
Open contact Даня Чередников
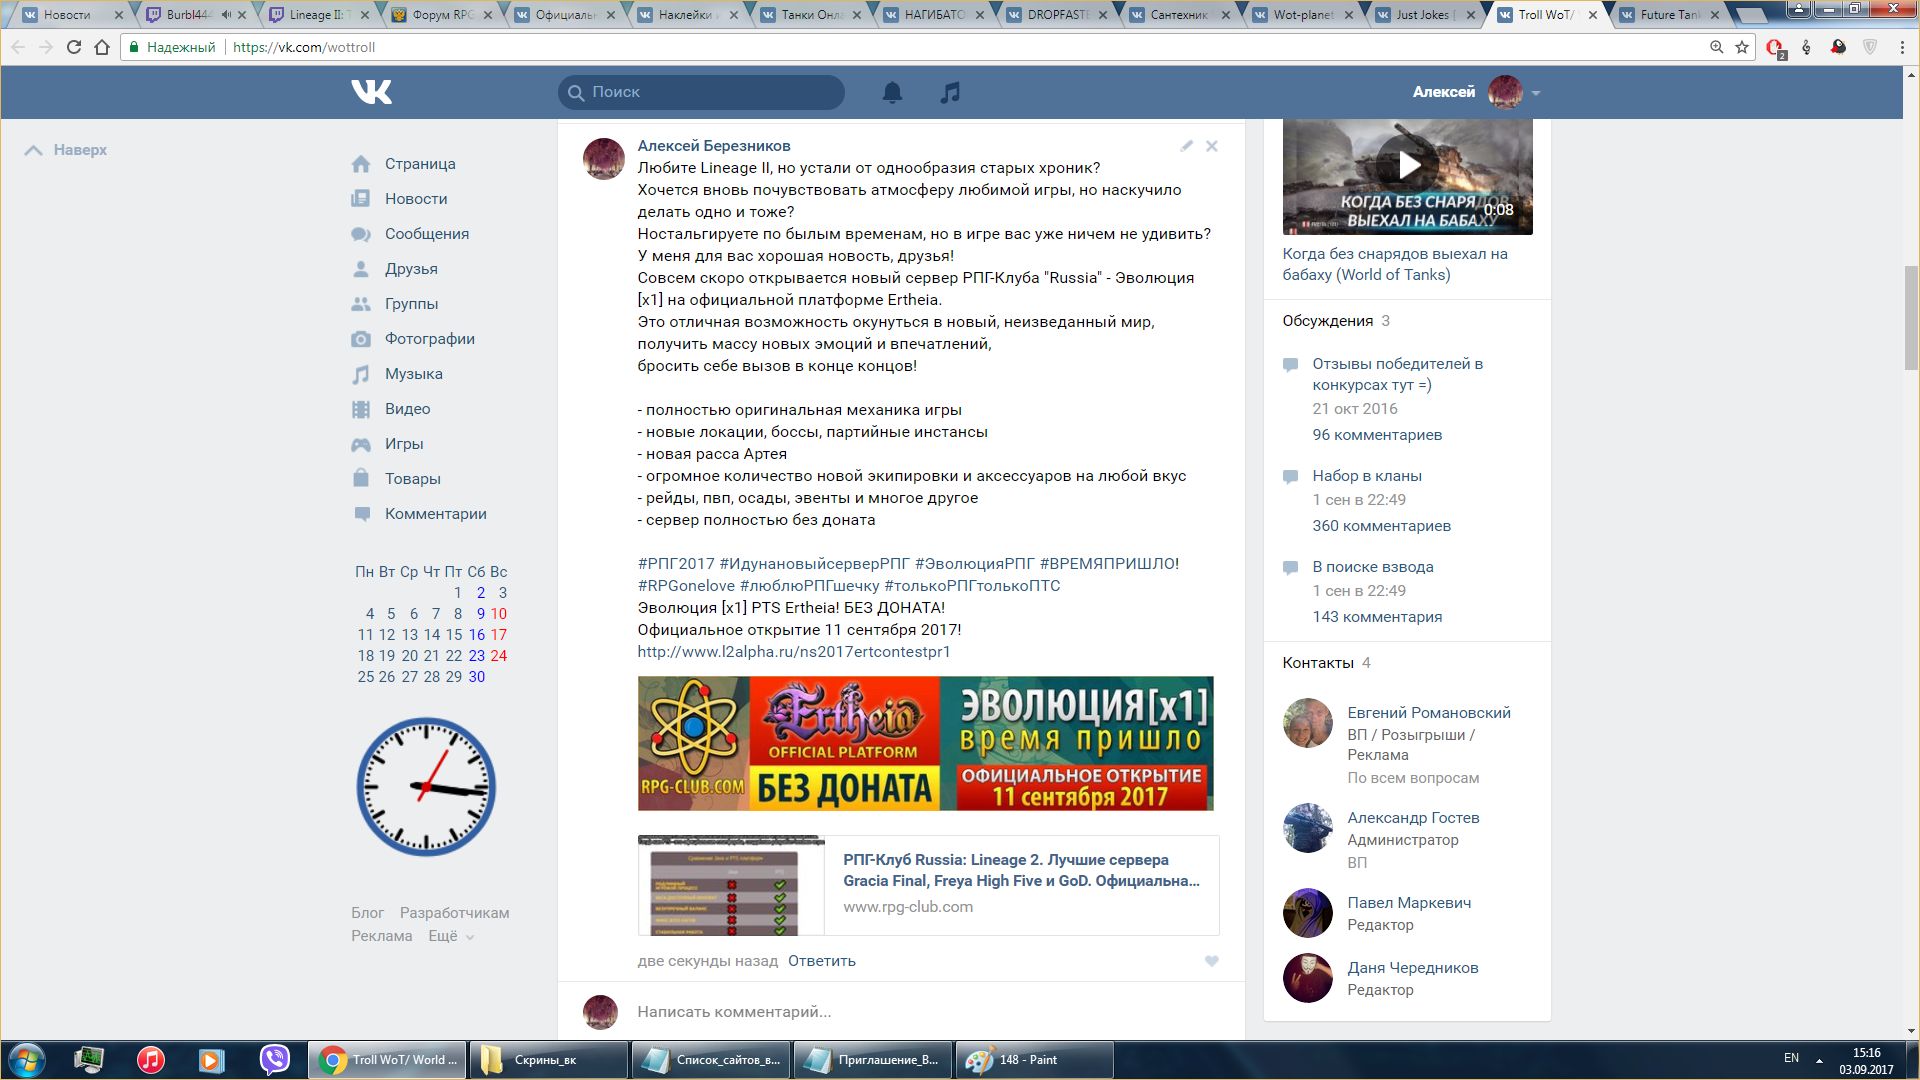point(1413,968)
